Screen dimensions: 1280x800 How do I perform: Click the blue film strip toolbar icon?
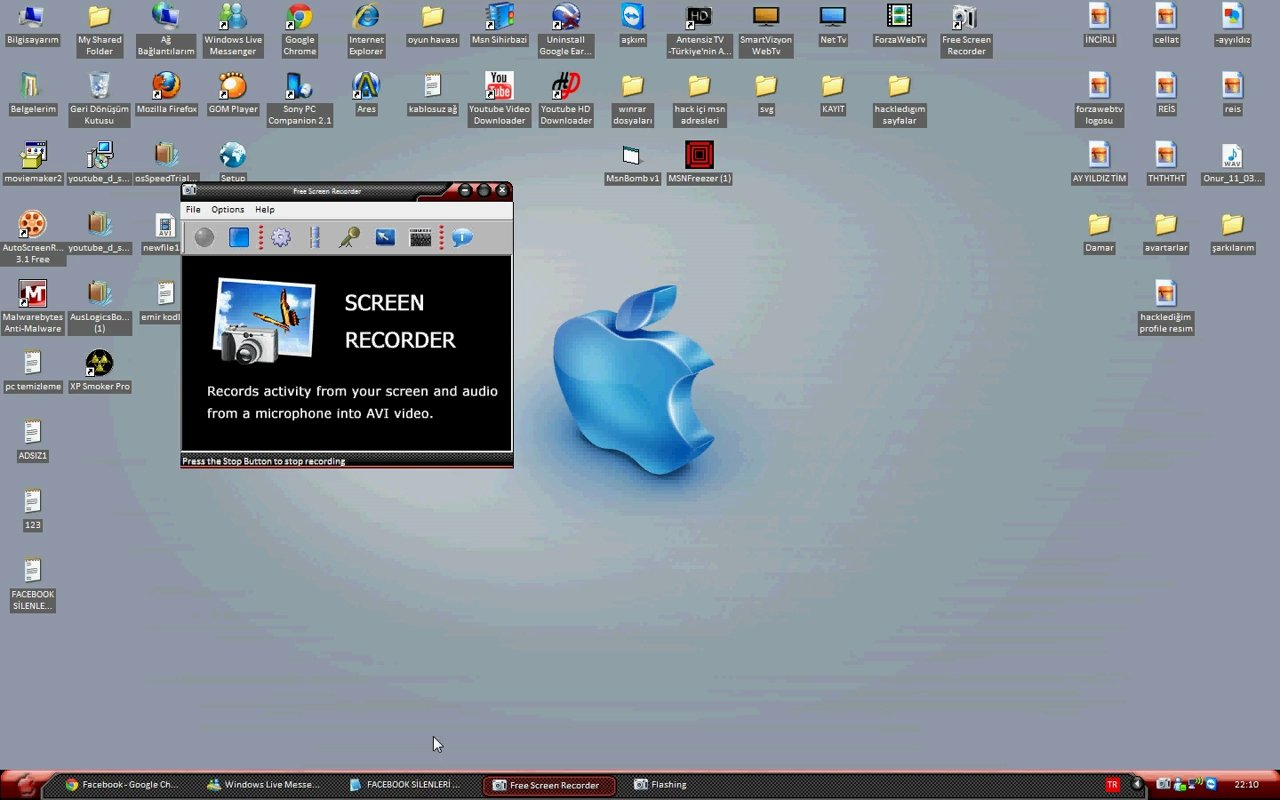tap(315, 237)
